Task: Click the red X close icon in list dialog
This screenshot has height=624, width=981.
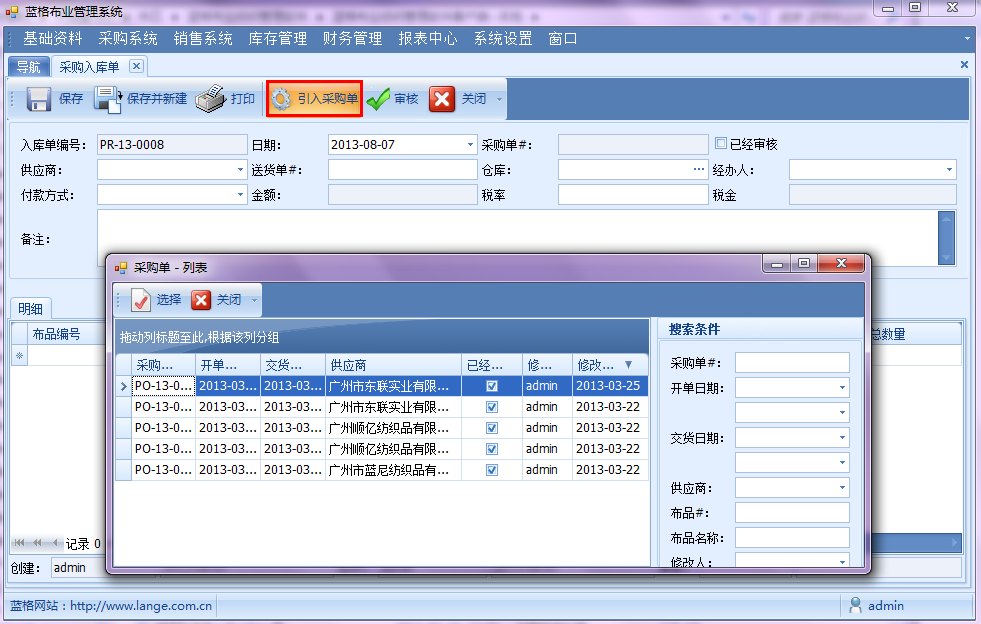Action: click(201, 300)
